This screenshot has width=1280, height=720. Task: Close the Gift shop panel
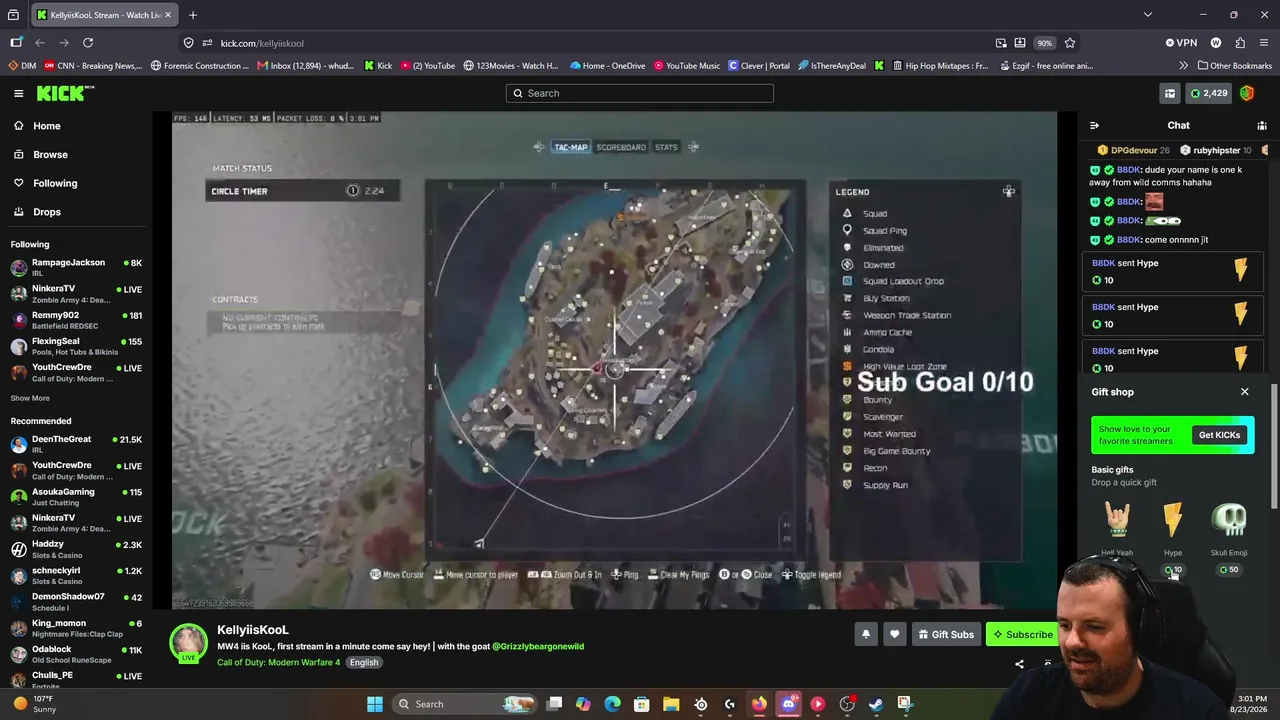pyautogui.click(x=1245, y=392)
